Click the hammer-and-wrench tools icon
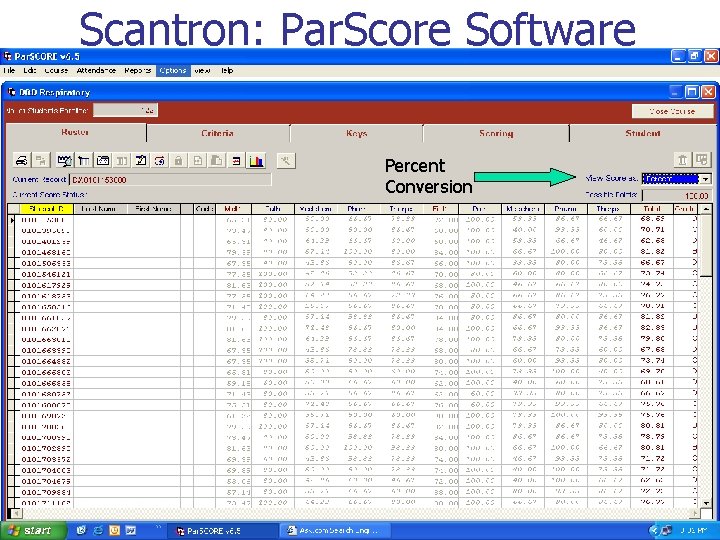The width and height of the screenshot is (720, 540). [286, 160]
